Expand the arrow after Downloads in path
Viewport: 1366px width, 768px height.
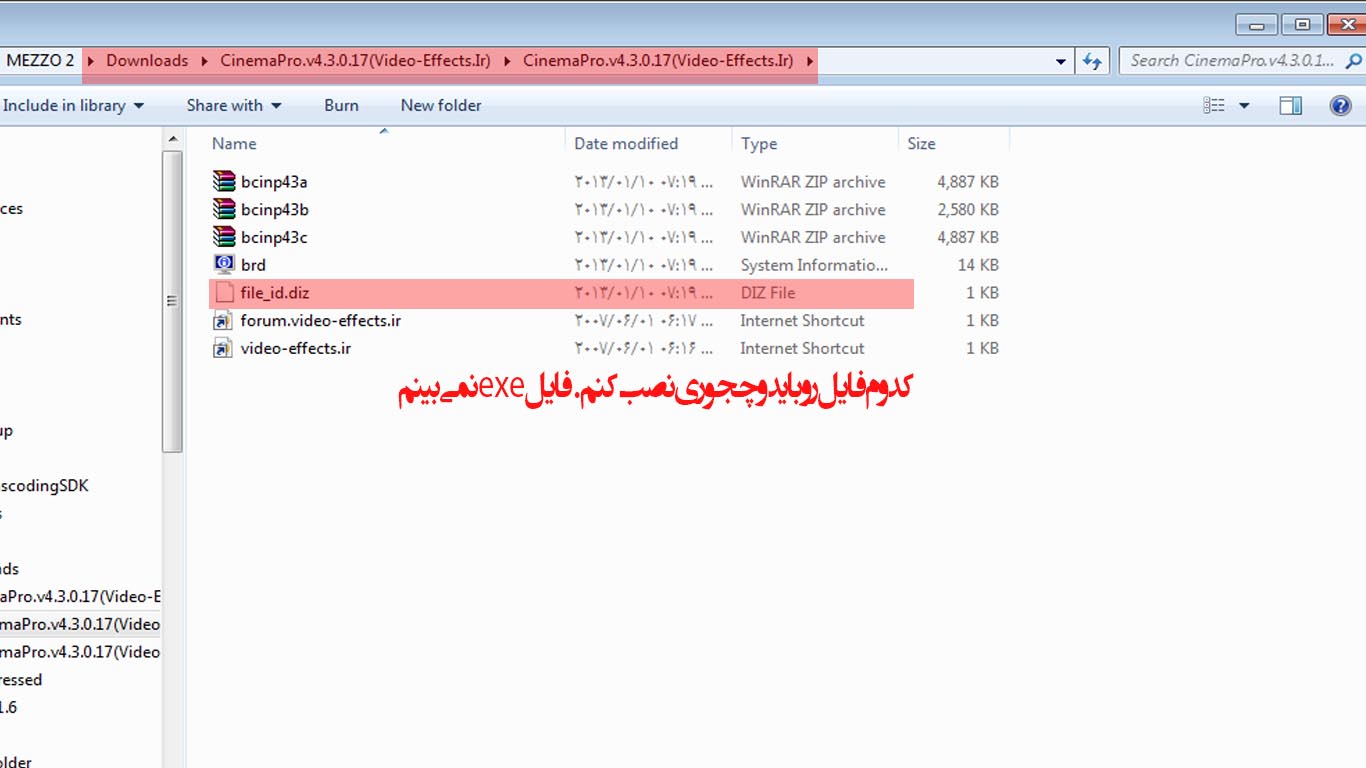pyautogui.click(x=204, y=61)
